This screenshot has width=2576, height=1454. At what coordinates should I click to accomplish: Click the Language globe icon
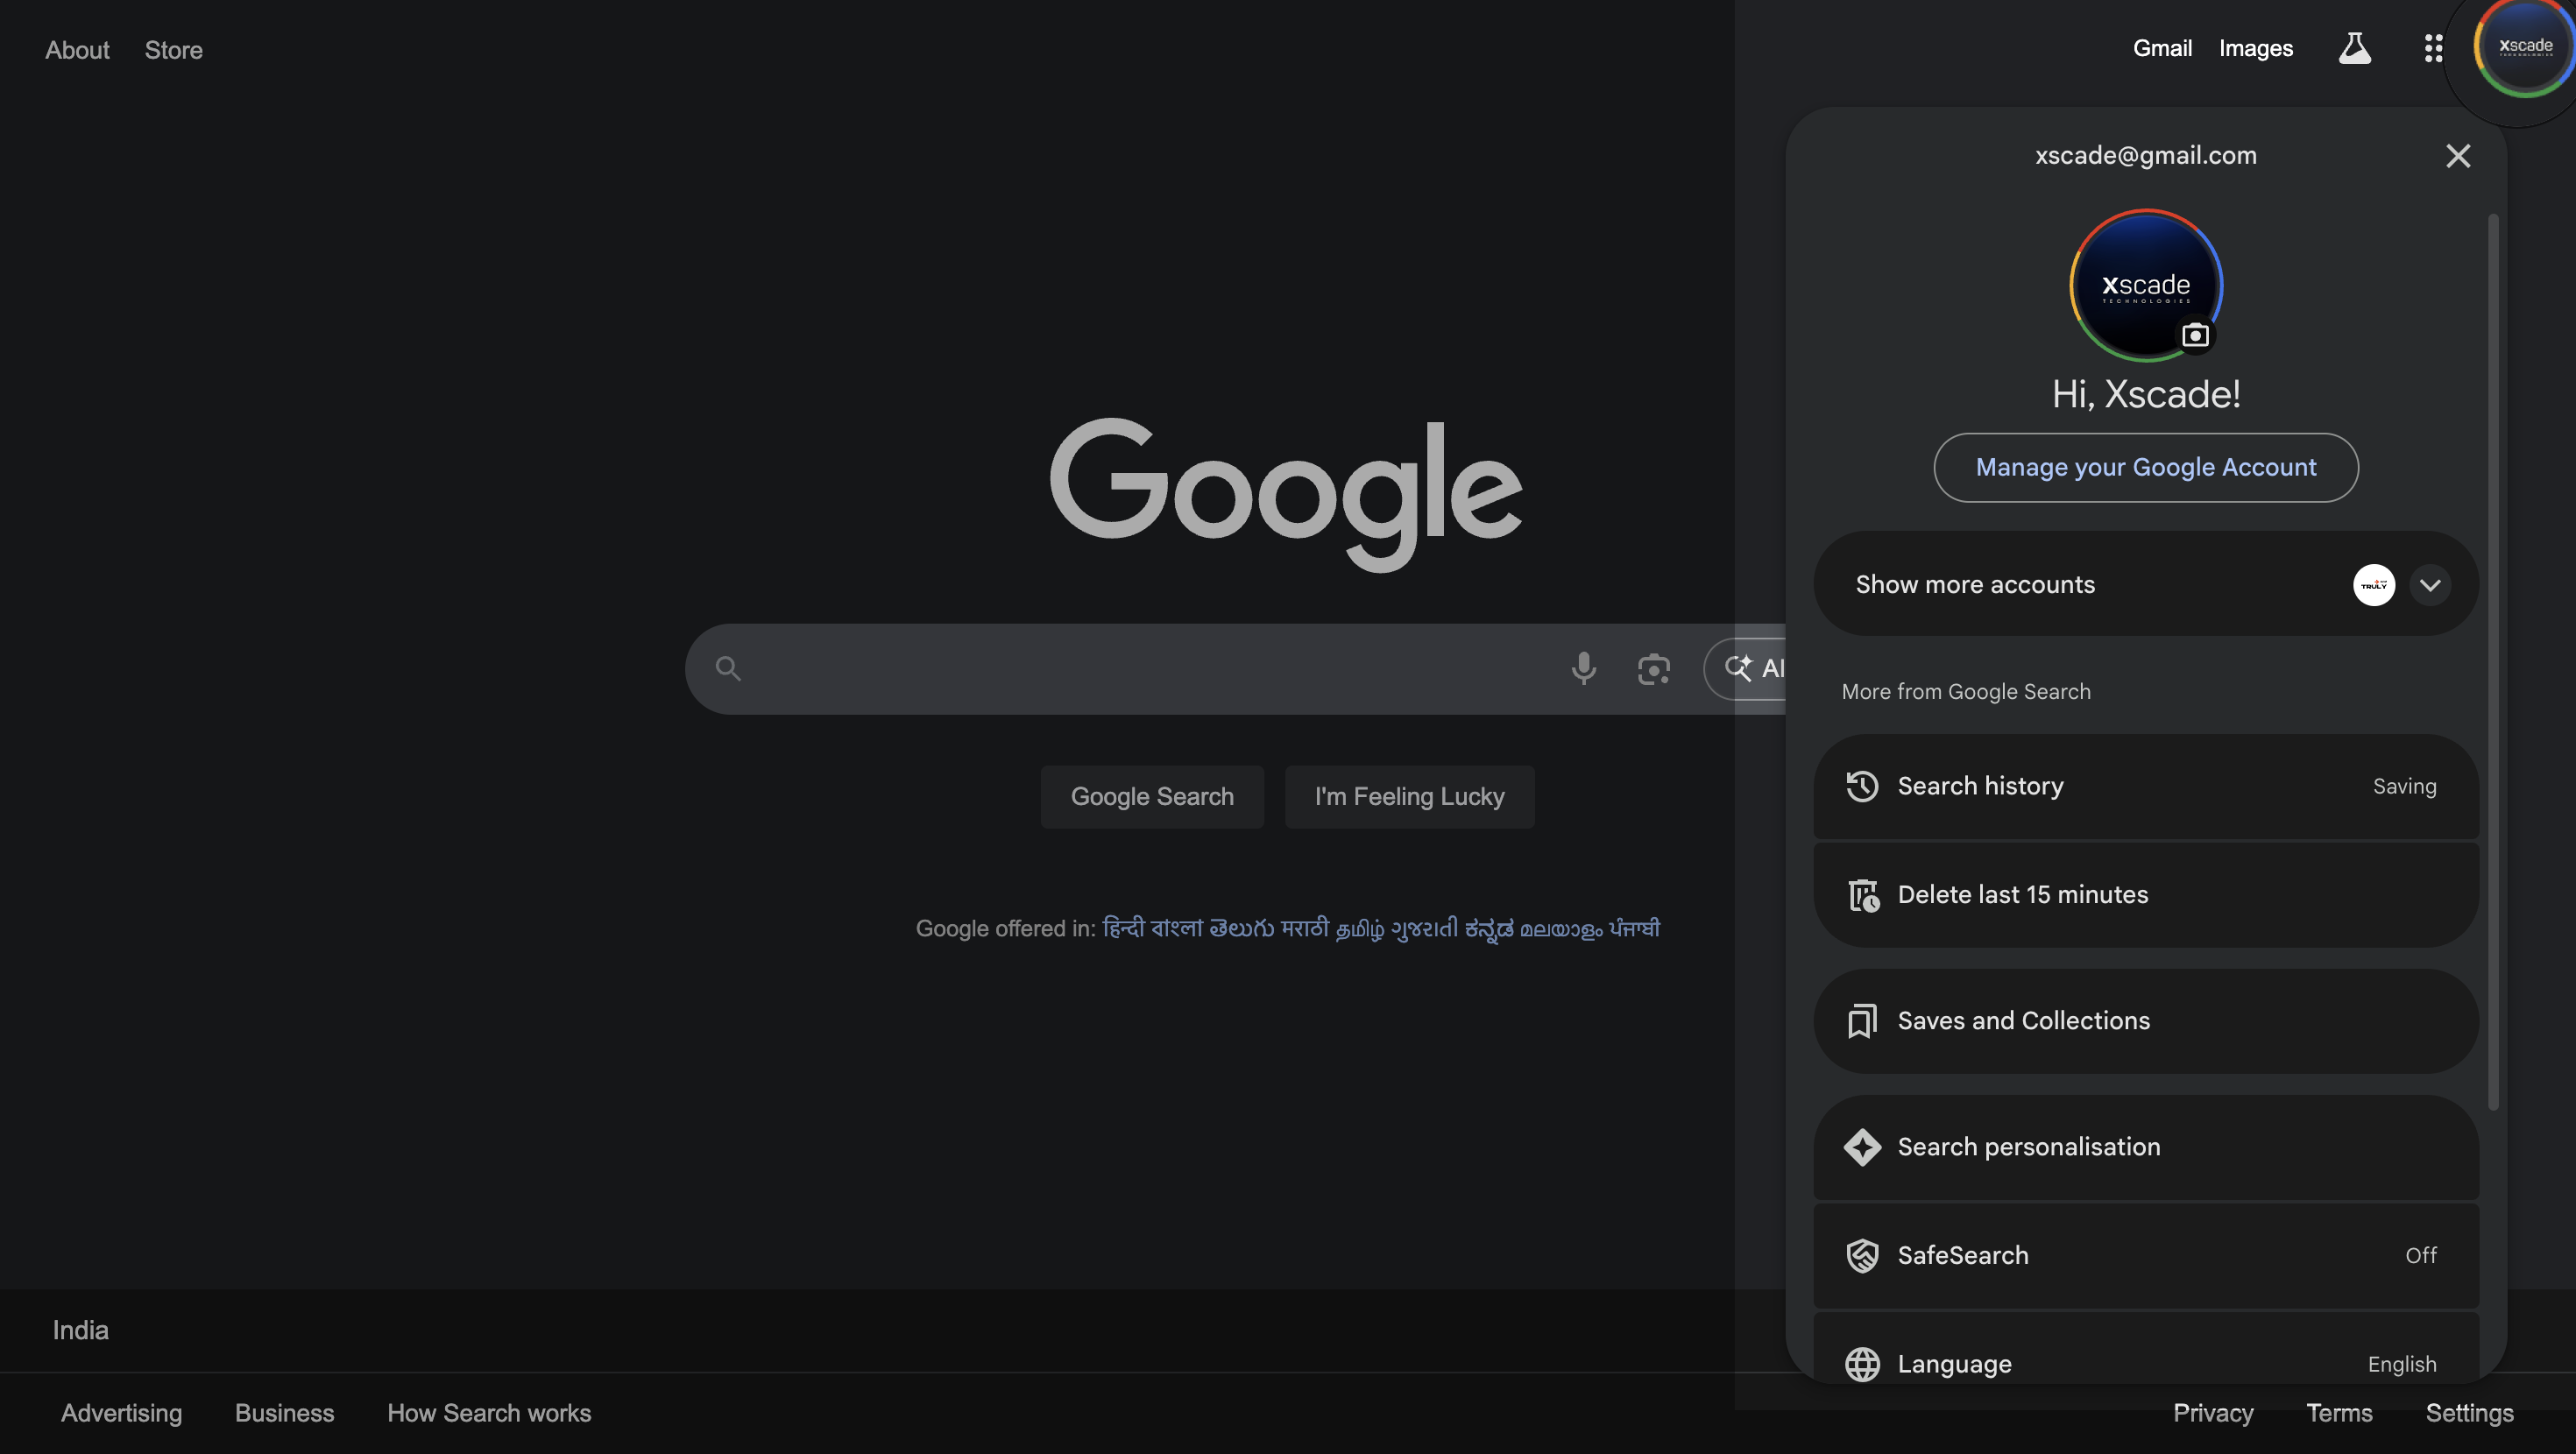pyautogui.click(x=1862, y=1364)
